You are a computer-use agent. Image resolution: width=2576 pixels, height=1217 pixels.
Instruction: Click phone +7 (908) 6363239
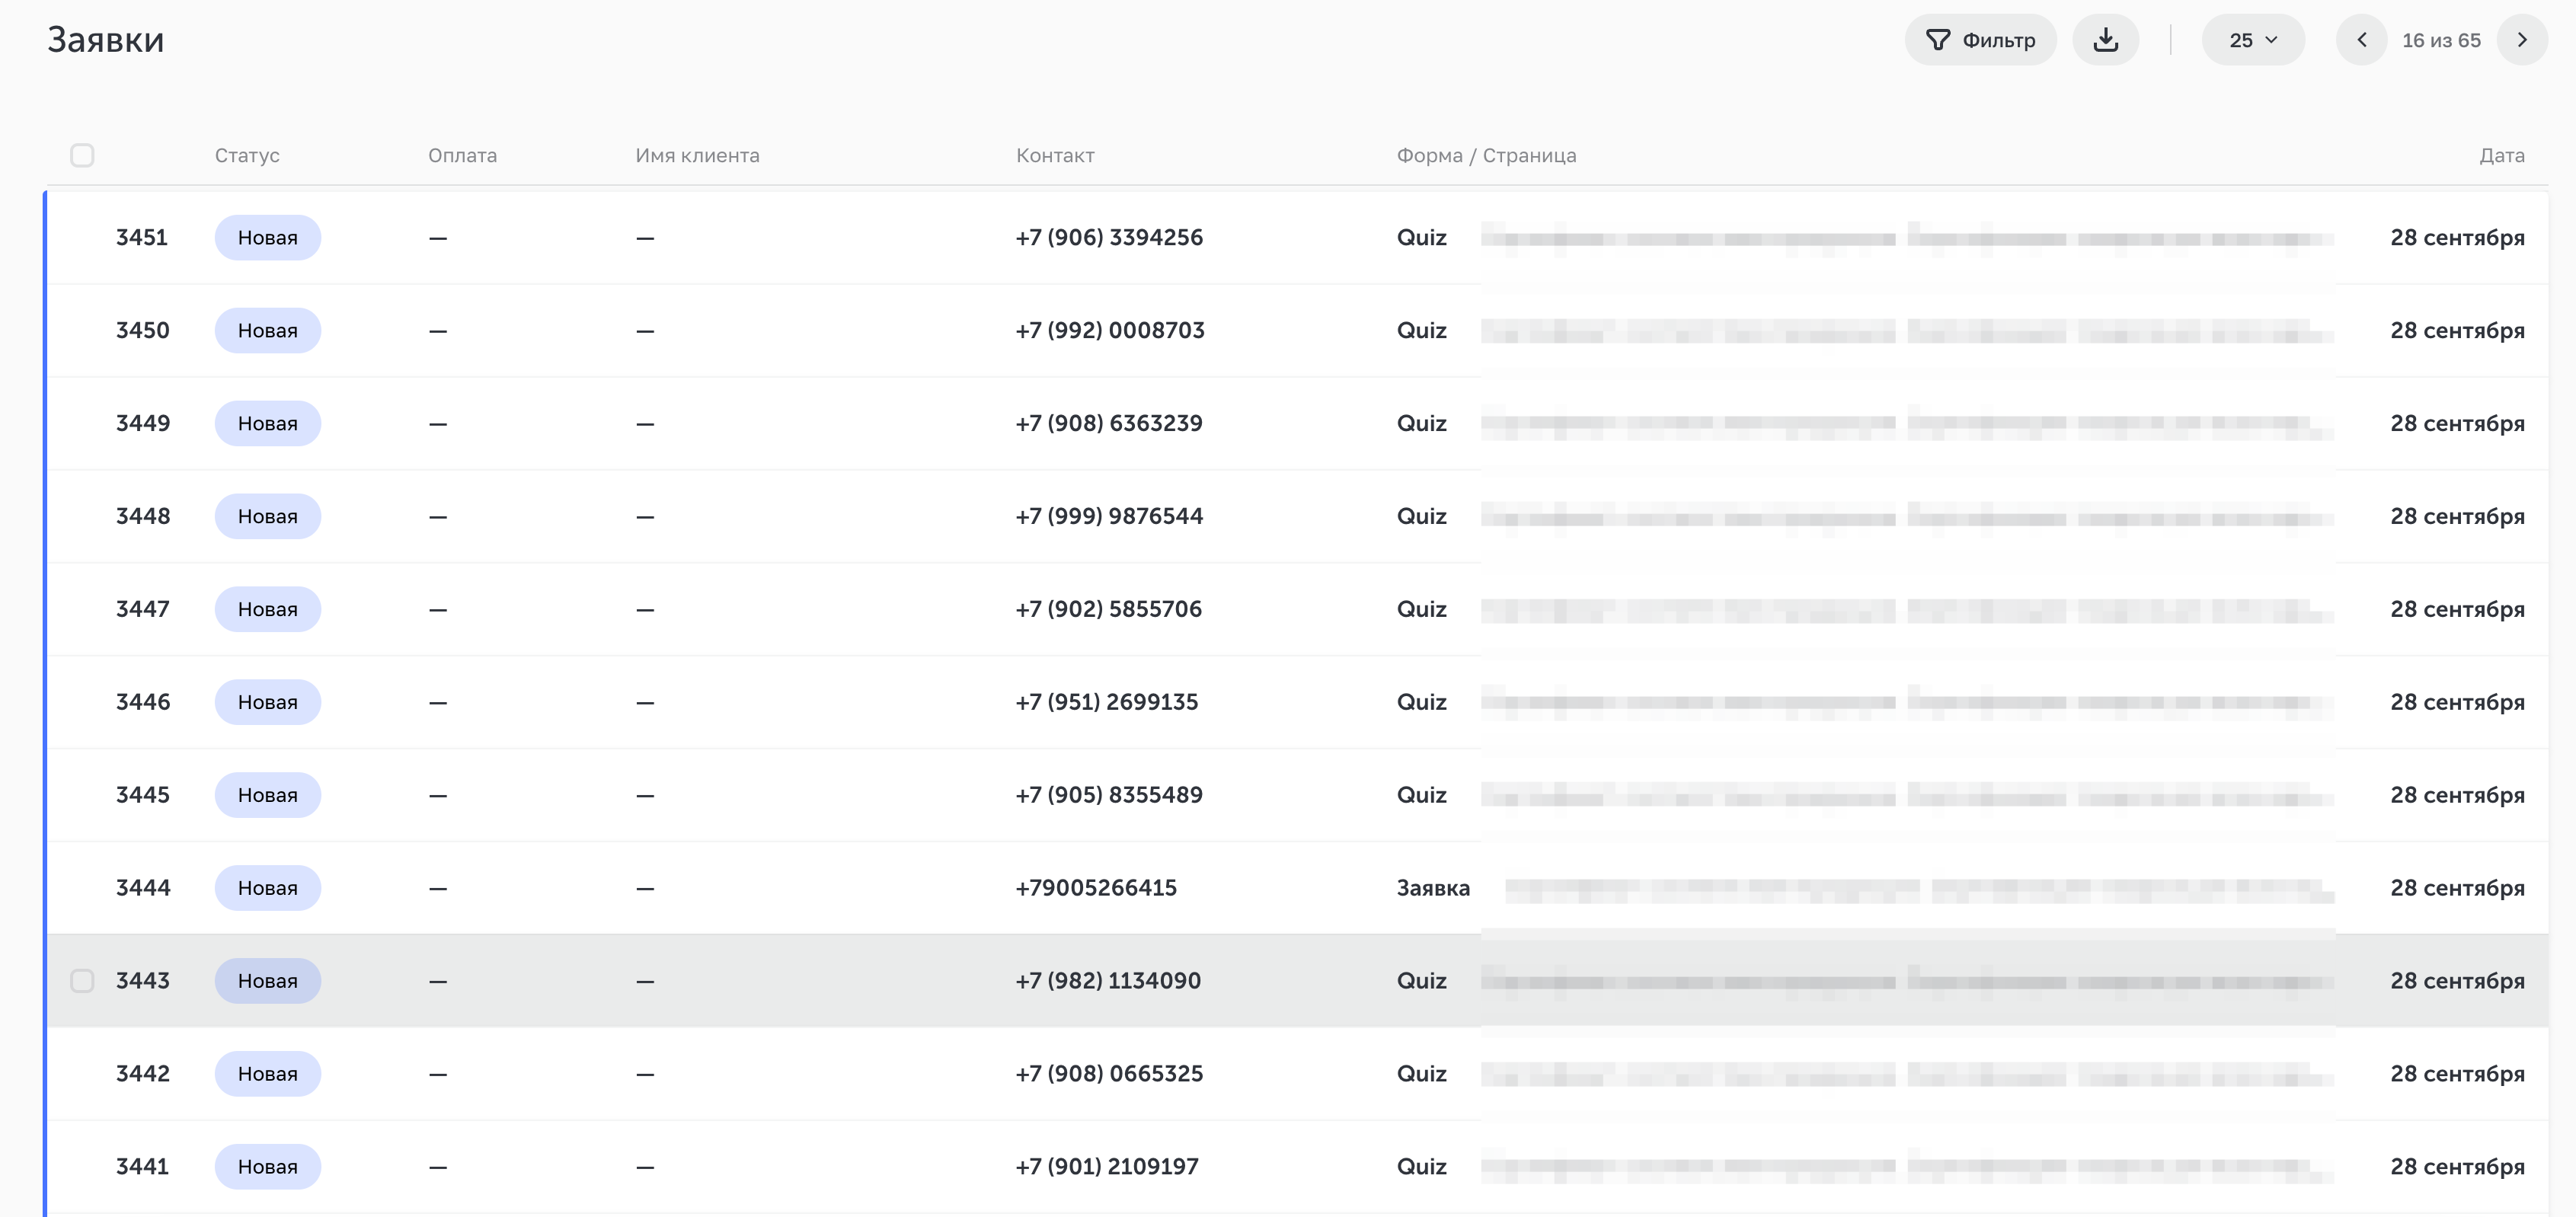[x=1109, y=424]
